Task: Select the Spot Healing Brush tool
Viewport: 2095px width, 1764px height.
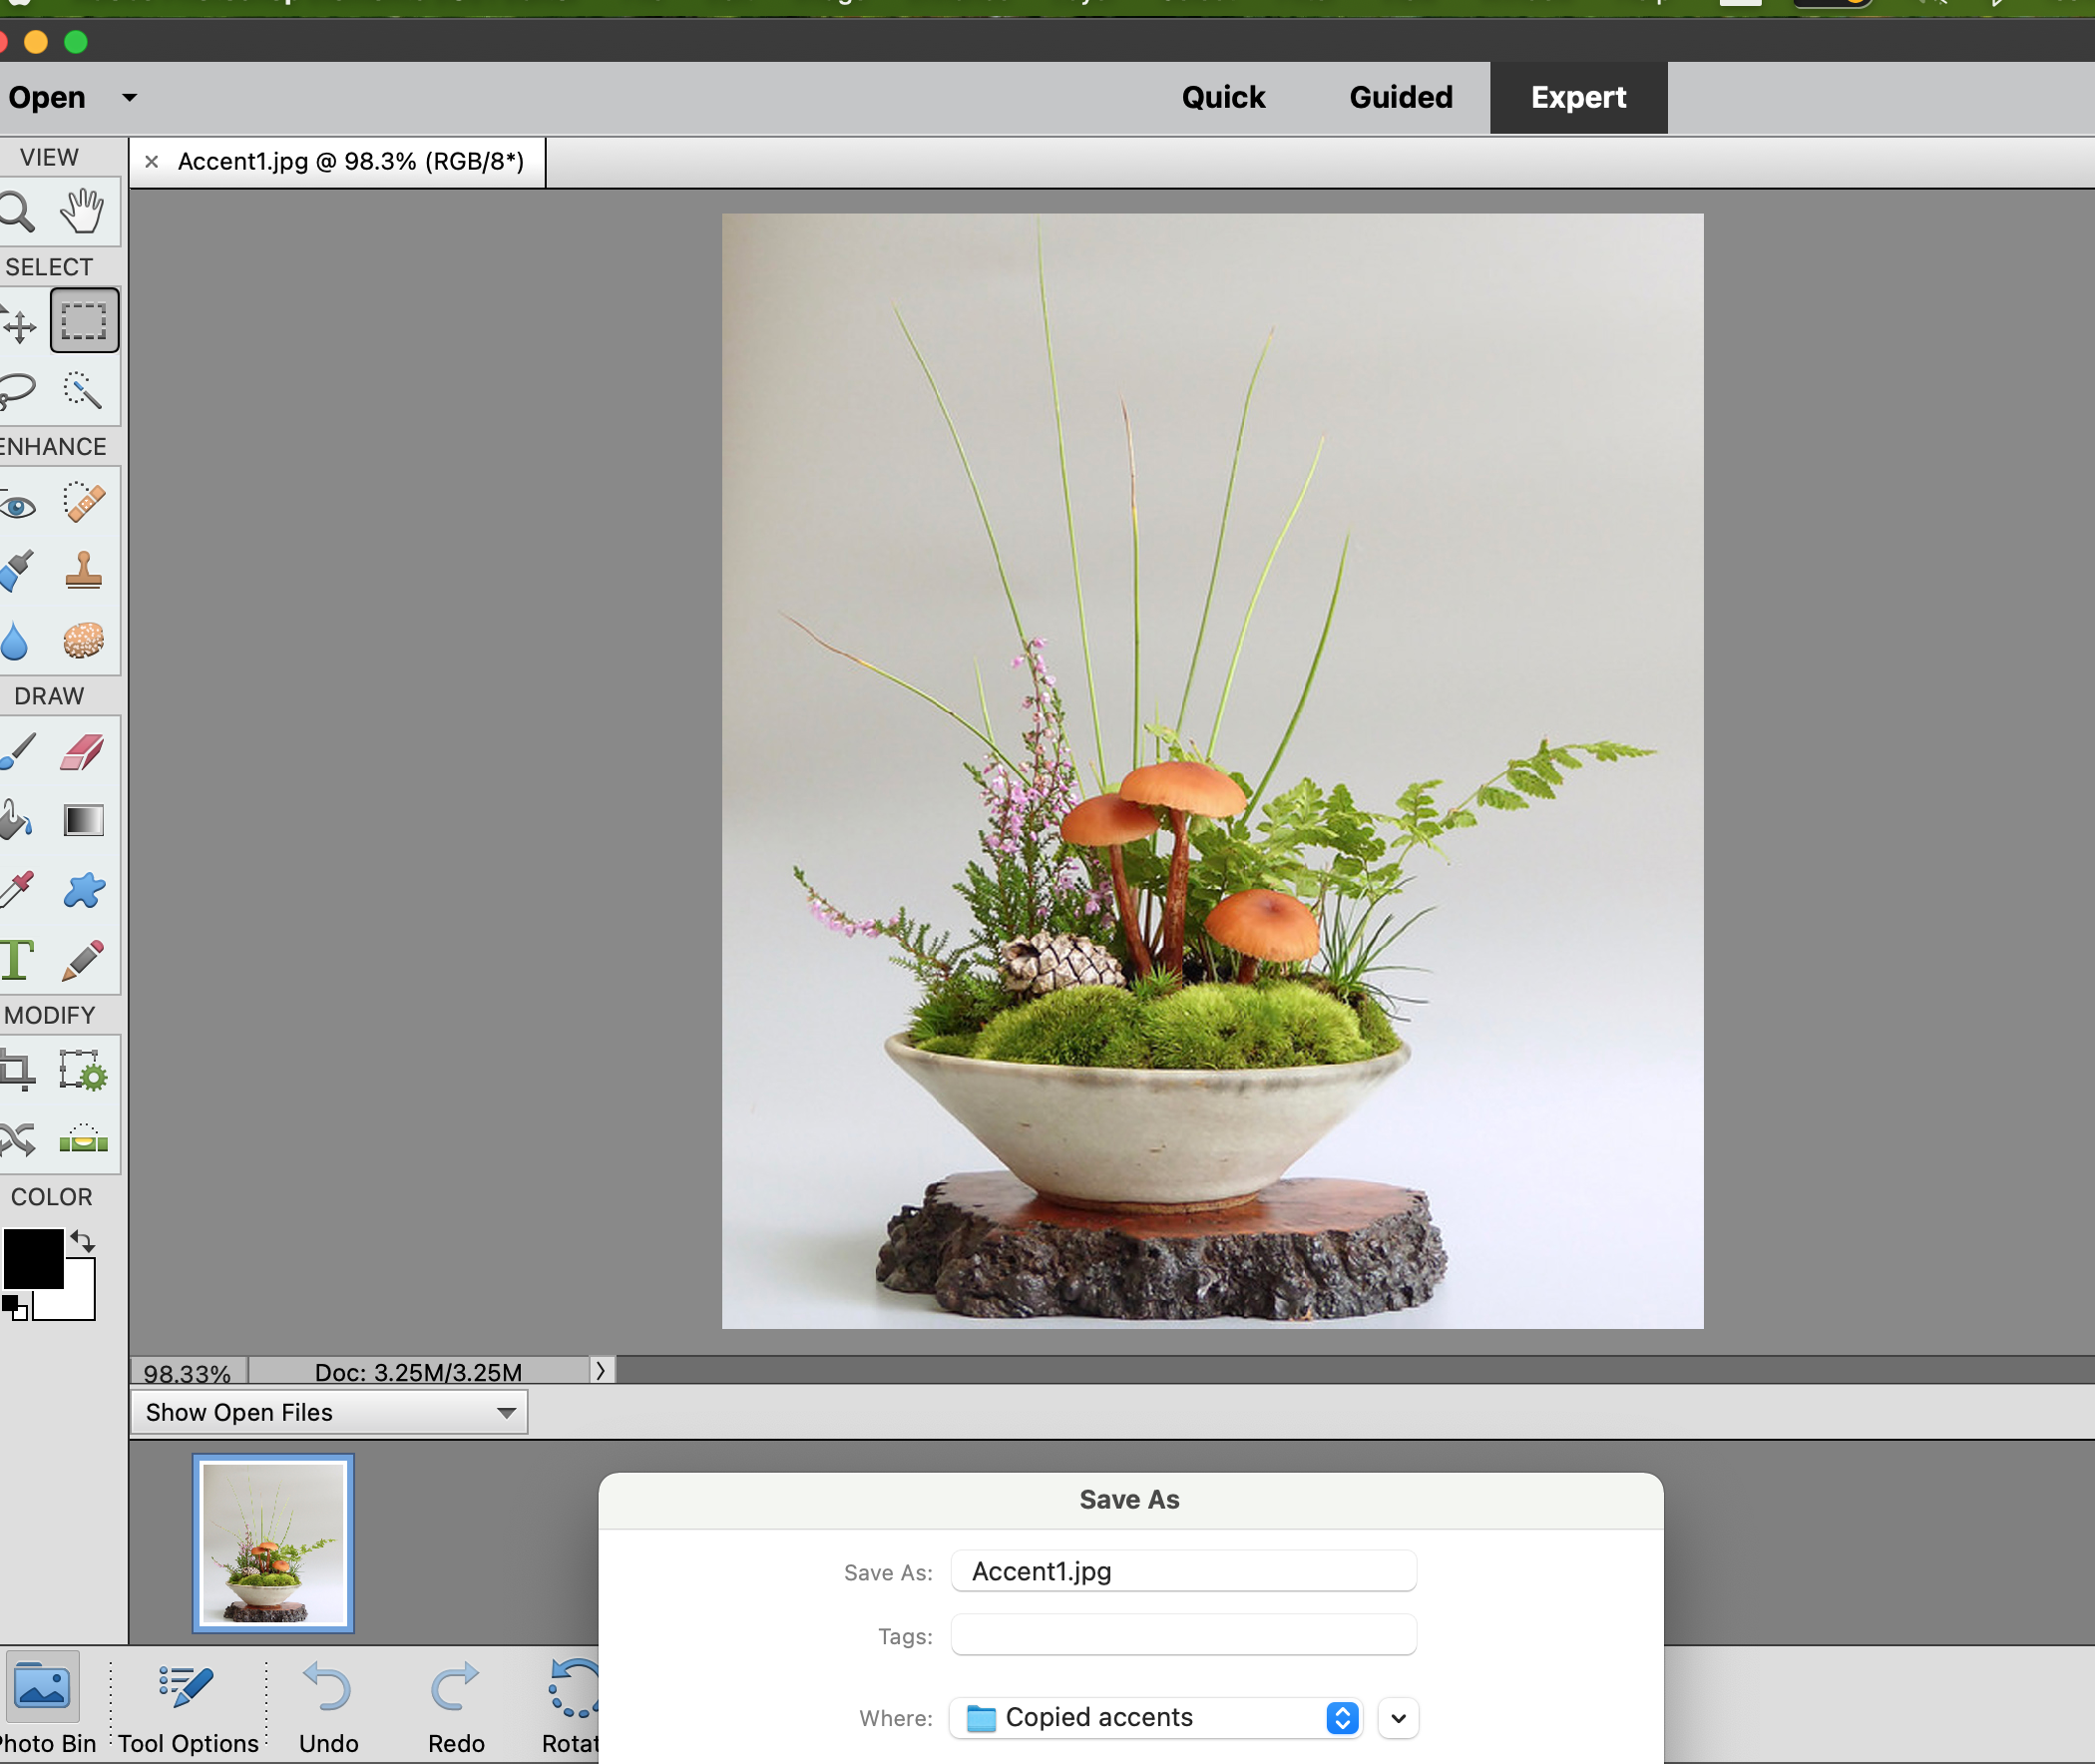Action: pyautogui.click(x=84, y=502)
